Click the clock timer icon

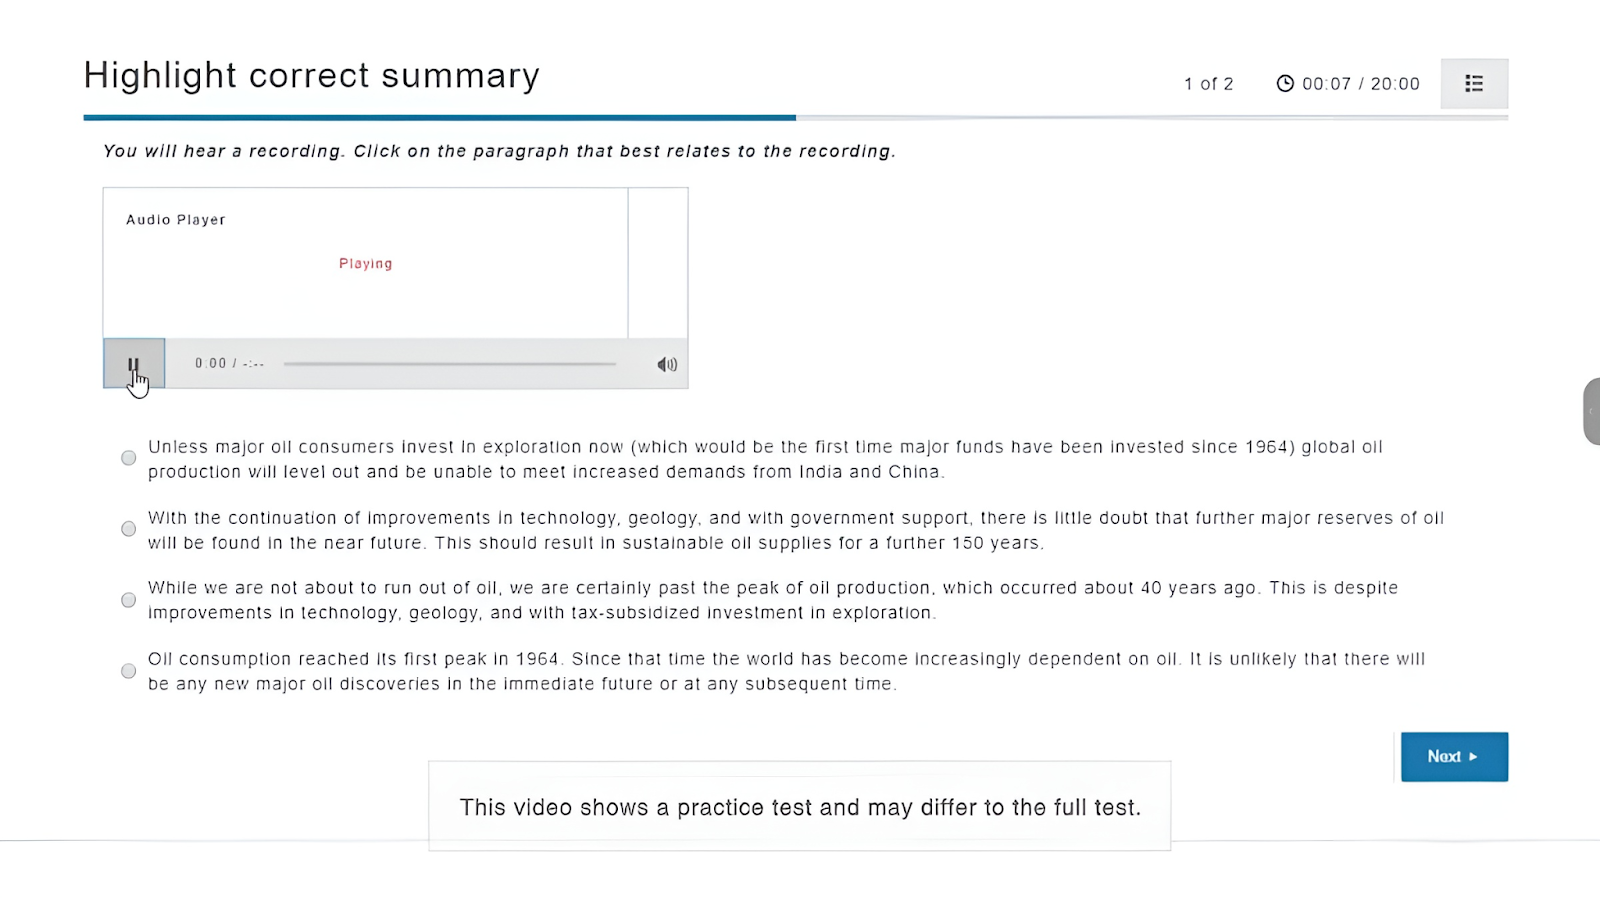1285,84
